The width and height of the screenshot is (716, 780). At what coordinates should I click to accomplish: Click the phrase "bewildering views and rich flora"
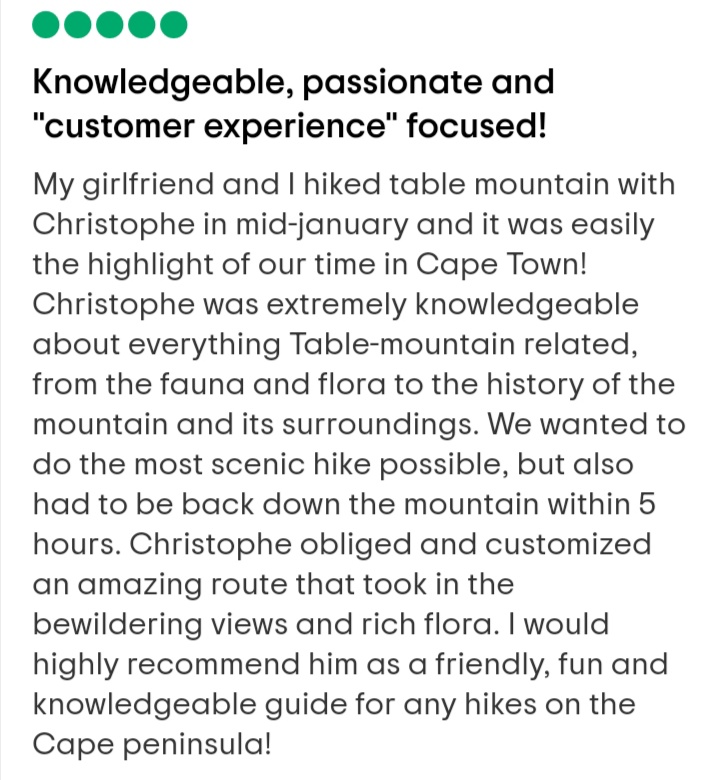tap(263, 624)
